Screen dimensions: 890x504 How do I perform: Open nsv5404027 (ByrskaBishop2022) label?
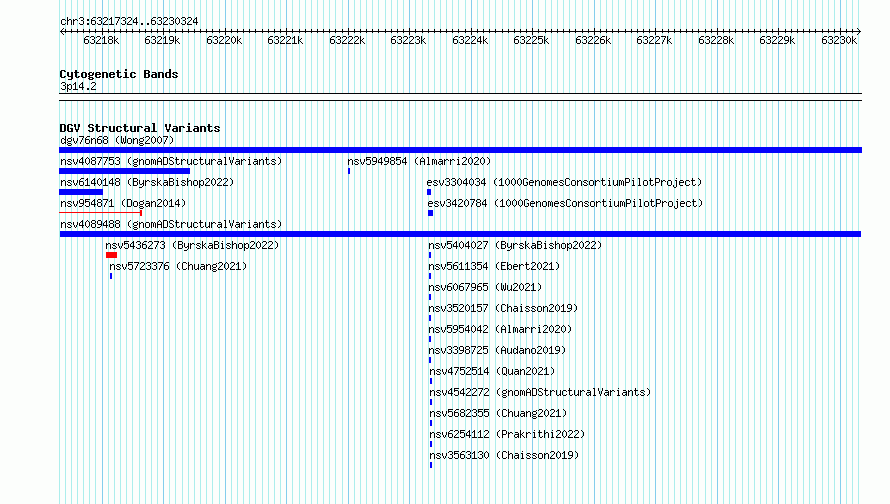tap(515, 245)
